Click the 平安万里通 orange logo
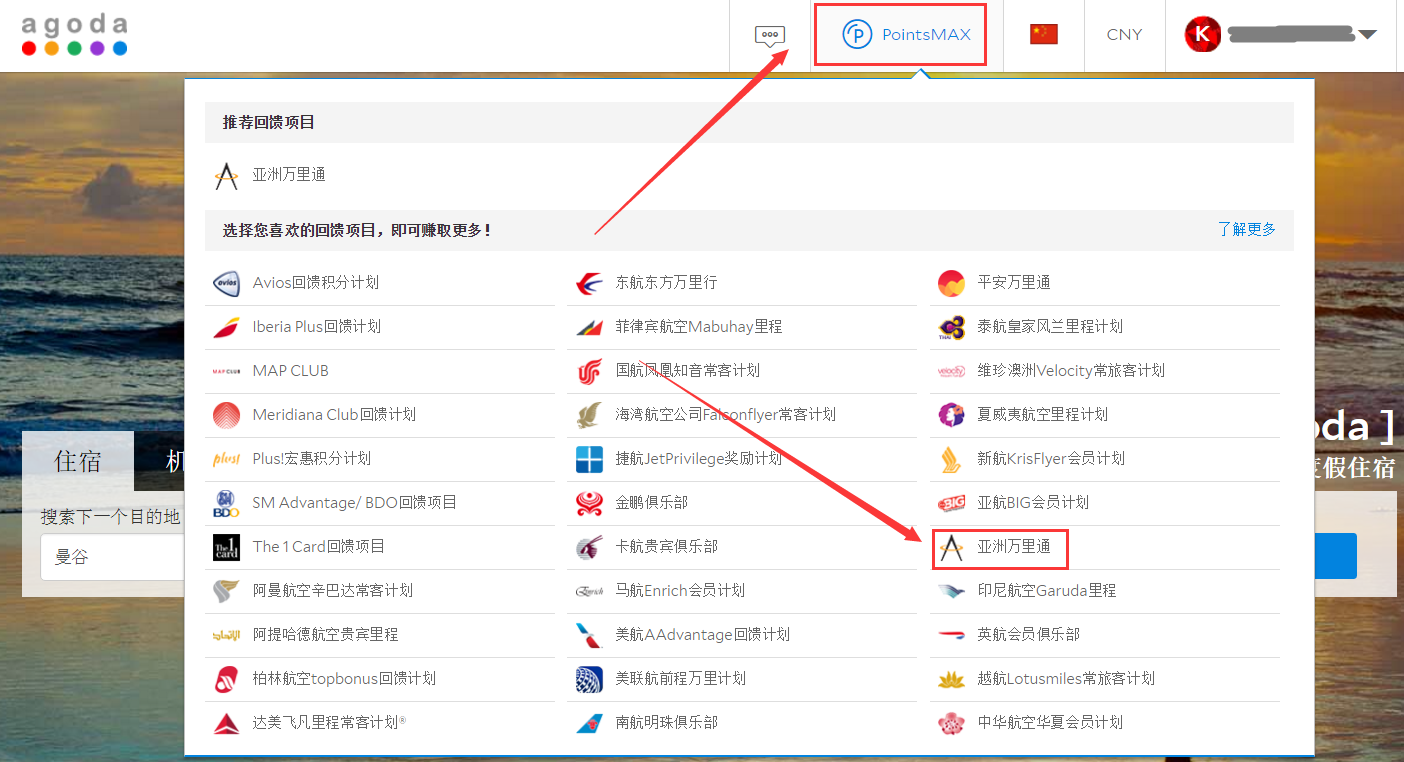 pyautogui.click(x=952, y=283)
